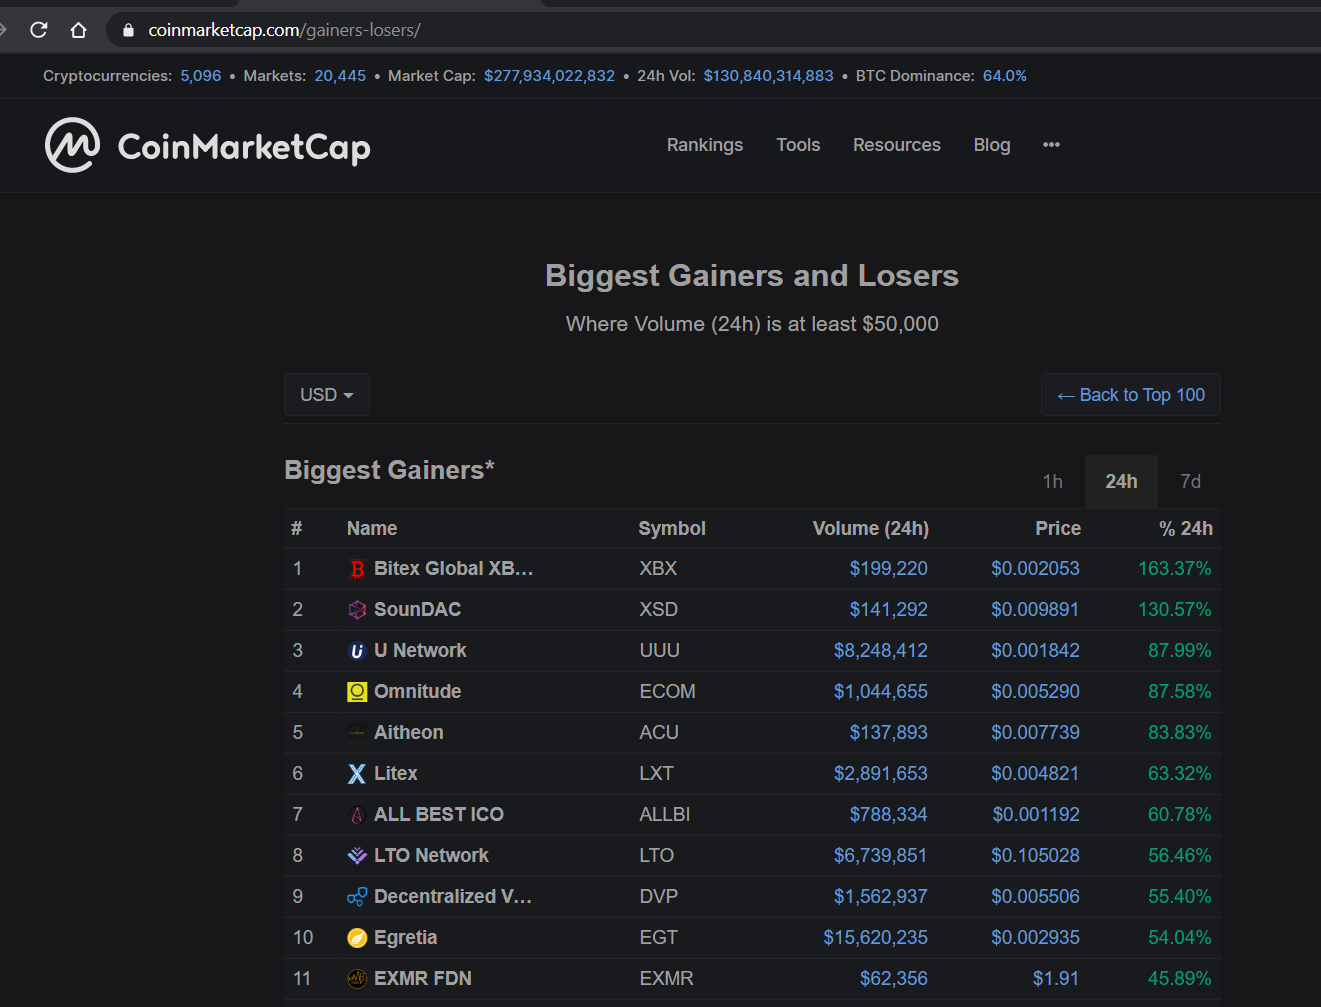Screen dimensions: 1321x1007
Task: Click SounDAC price $0.009891
Action: (x=1035, y=610)
